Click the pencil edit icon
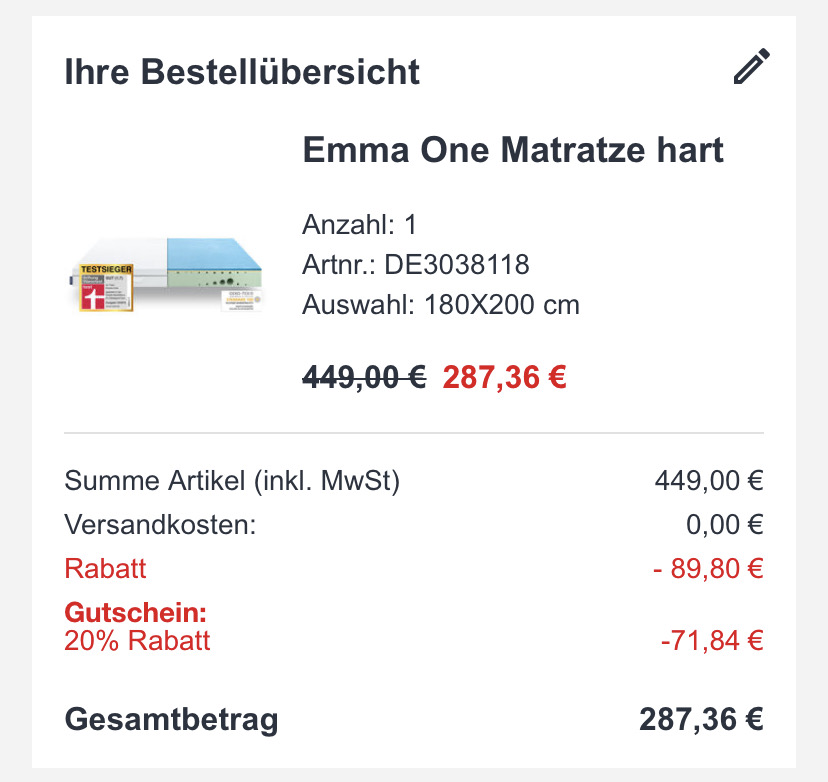828x782 pixels. tap(751, 67)
